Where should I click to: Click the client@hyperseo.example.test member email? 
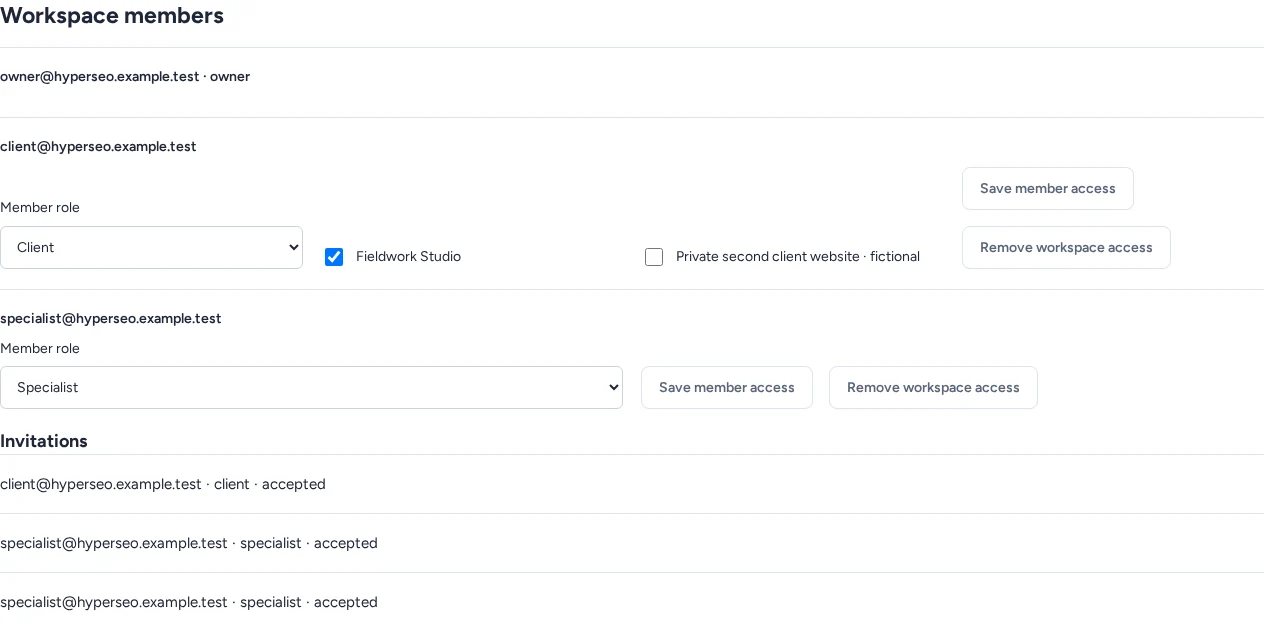pos(98,146)
